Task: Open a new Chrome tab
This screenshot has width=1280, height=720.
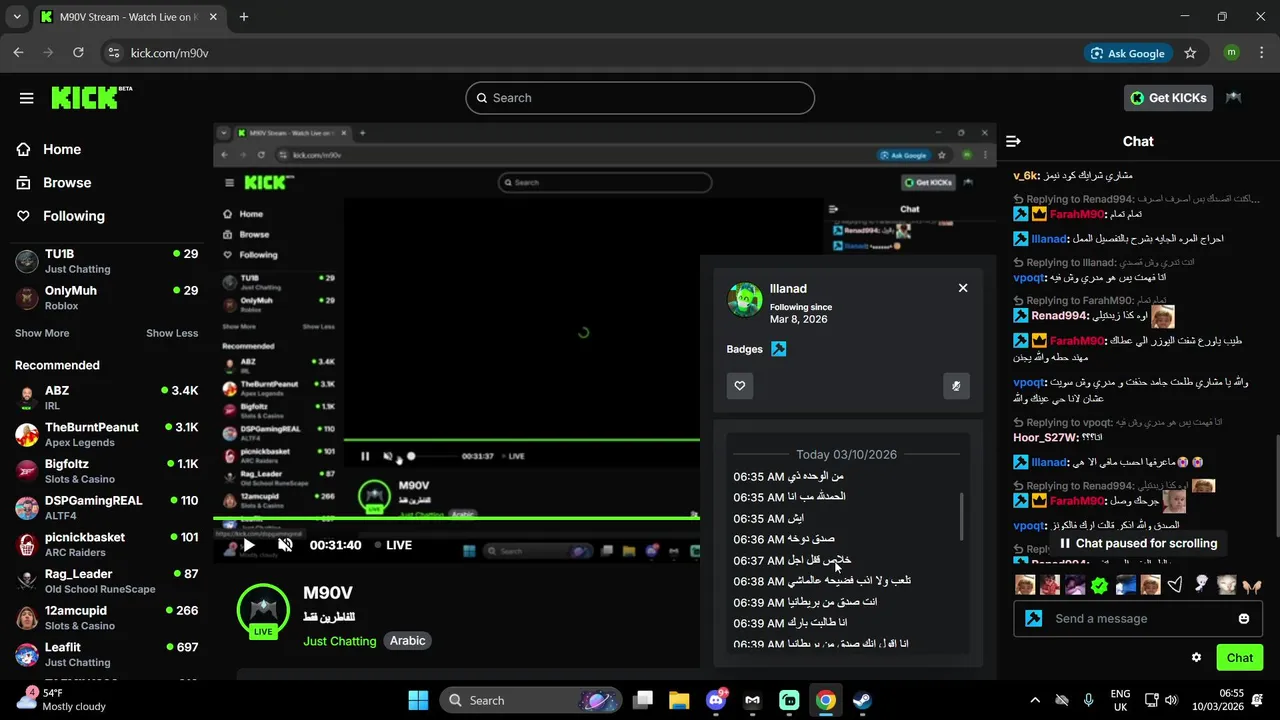Action: pyautogui.click(x=244, y=17)
